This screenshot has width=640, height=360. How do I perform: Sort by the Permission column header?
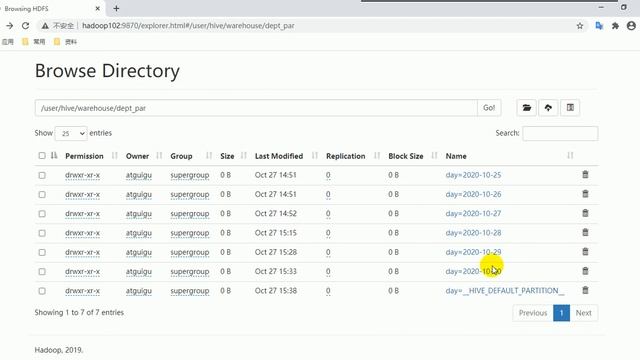tap(84, 156)
